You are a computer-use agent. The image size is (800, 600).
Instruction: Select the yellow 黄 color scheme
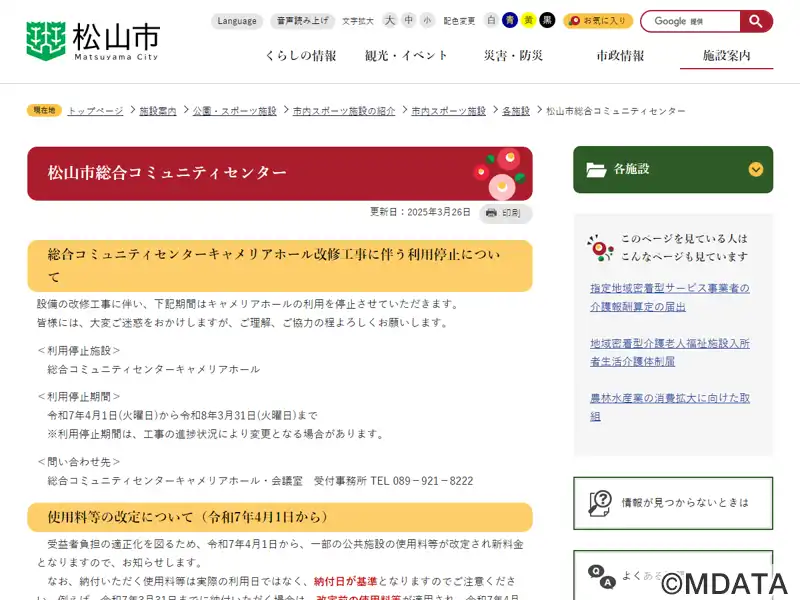click(529, 20)
